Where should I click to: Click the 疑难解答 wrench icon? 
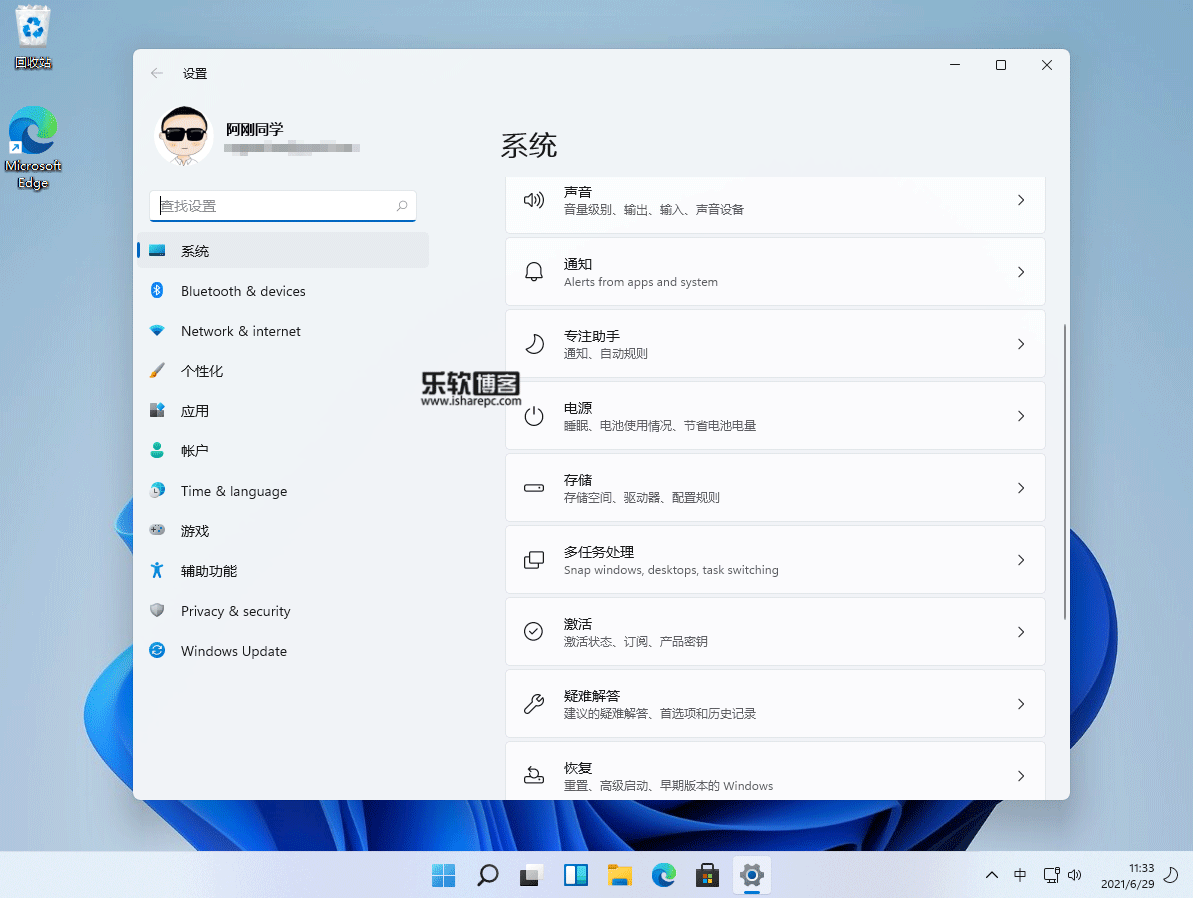click(x=533, y=703)
